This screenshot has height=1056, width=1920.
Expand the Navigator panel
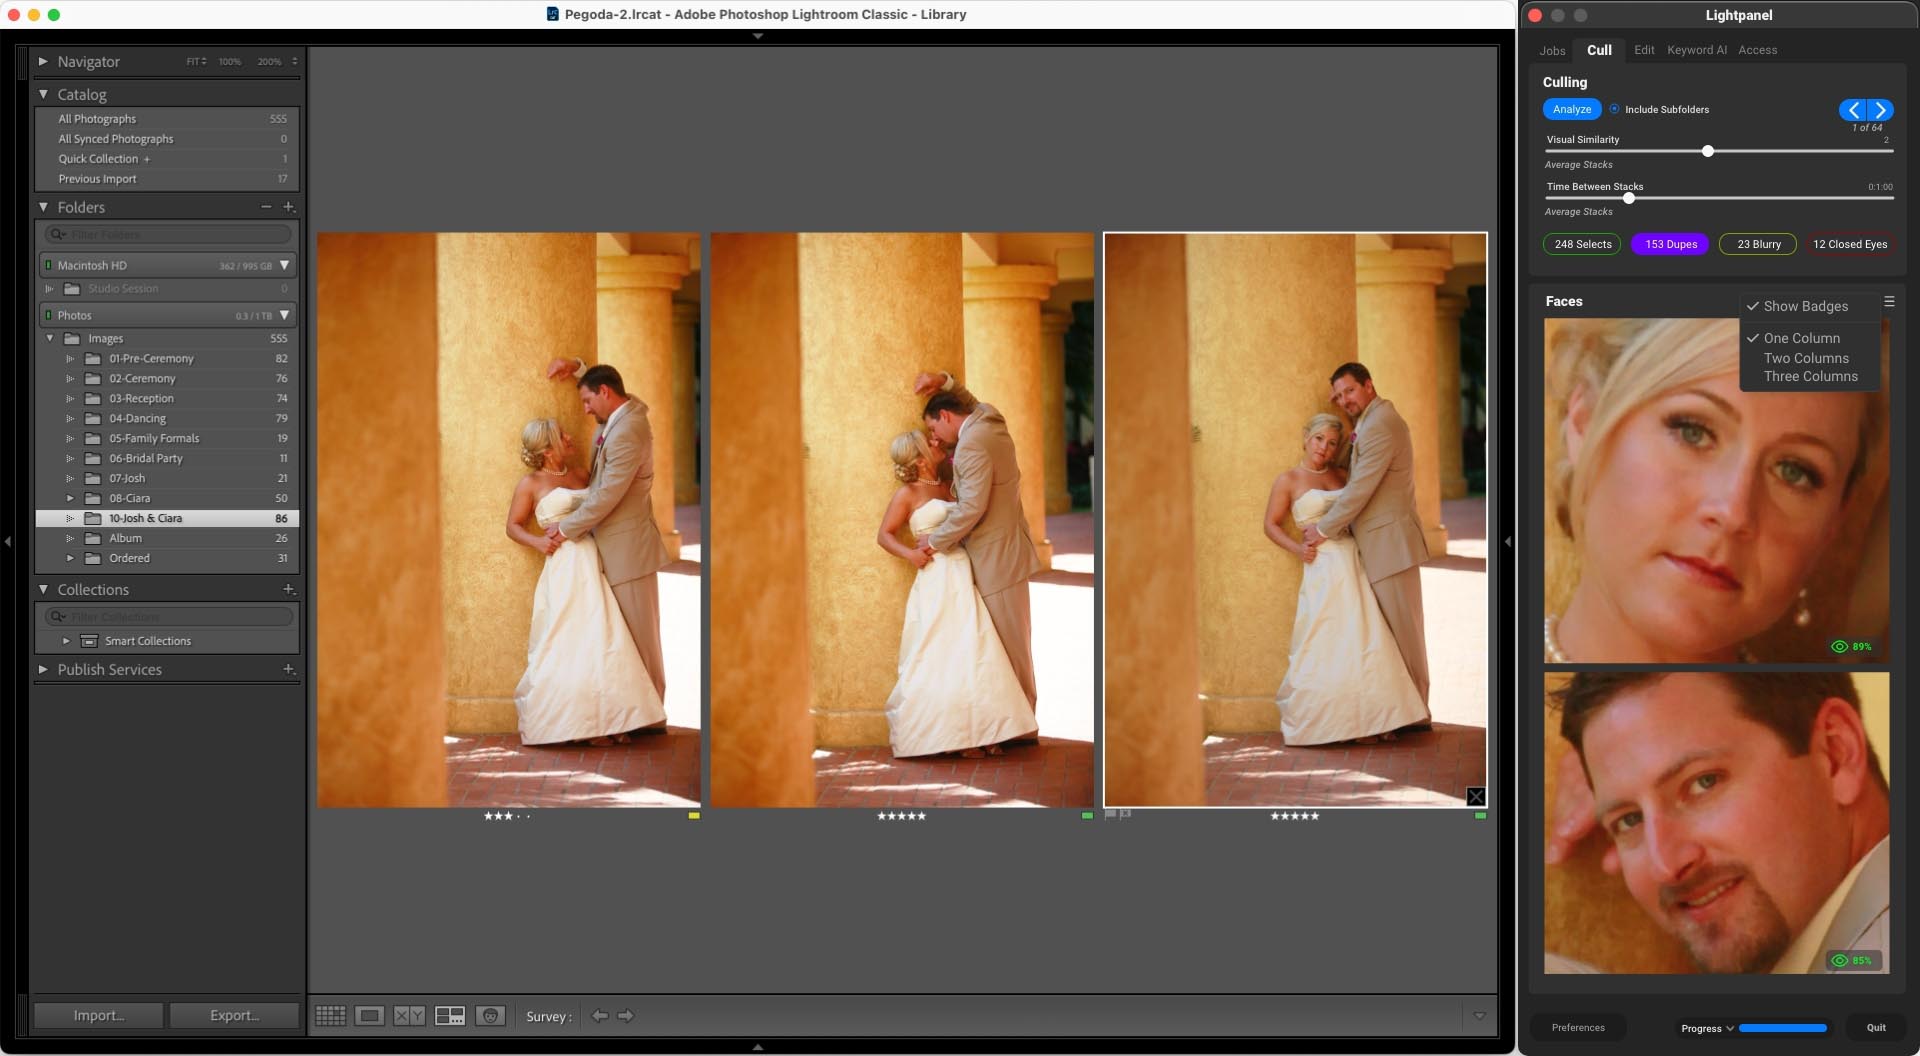pos(43,61)
